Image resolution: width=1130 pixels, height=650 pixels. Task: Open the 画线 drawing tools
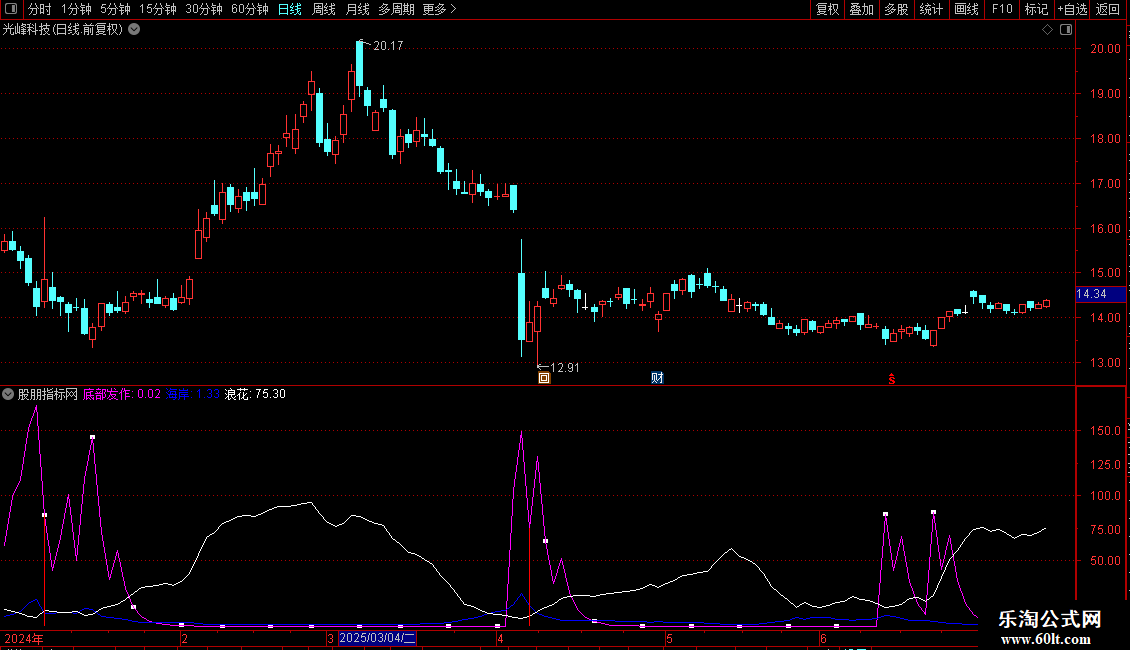(x=966, y=9)
